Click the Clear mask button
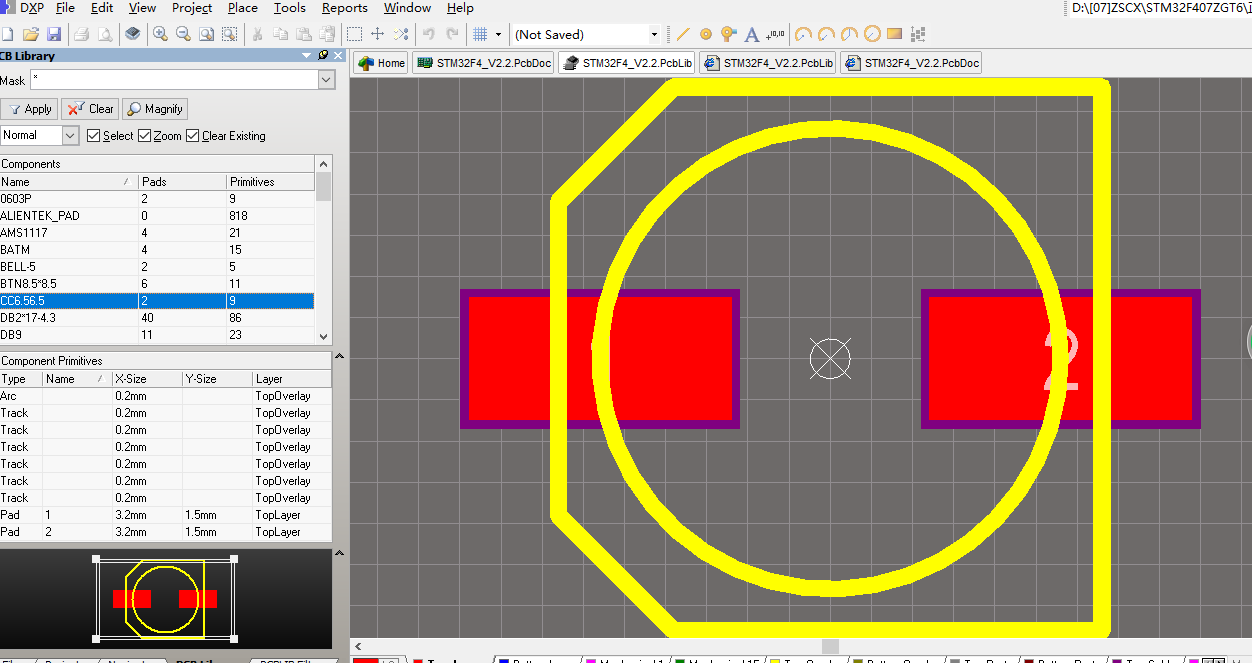 90,109
